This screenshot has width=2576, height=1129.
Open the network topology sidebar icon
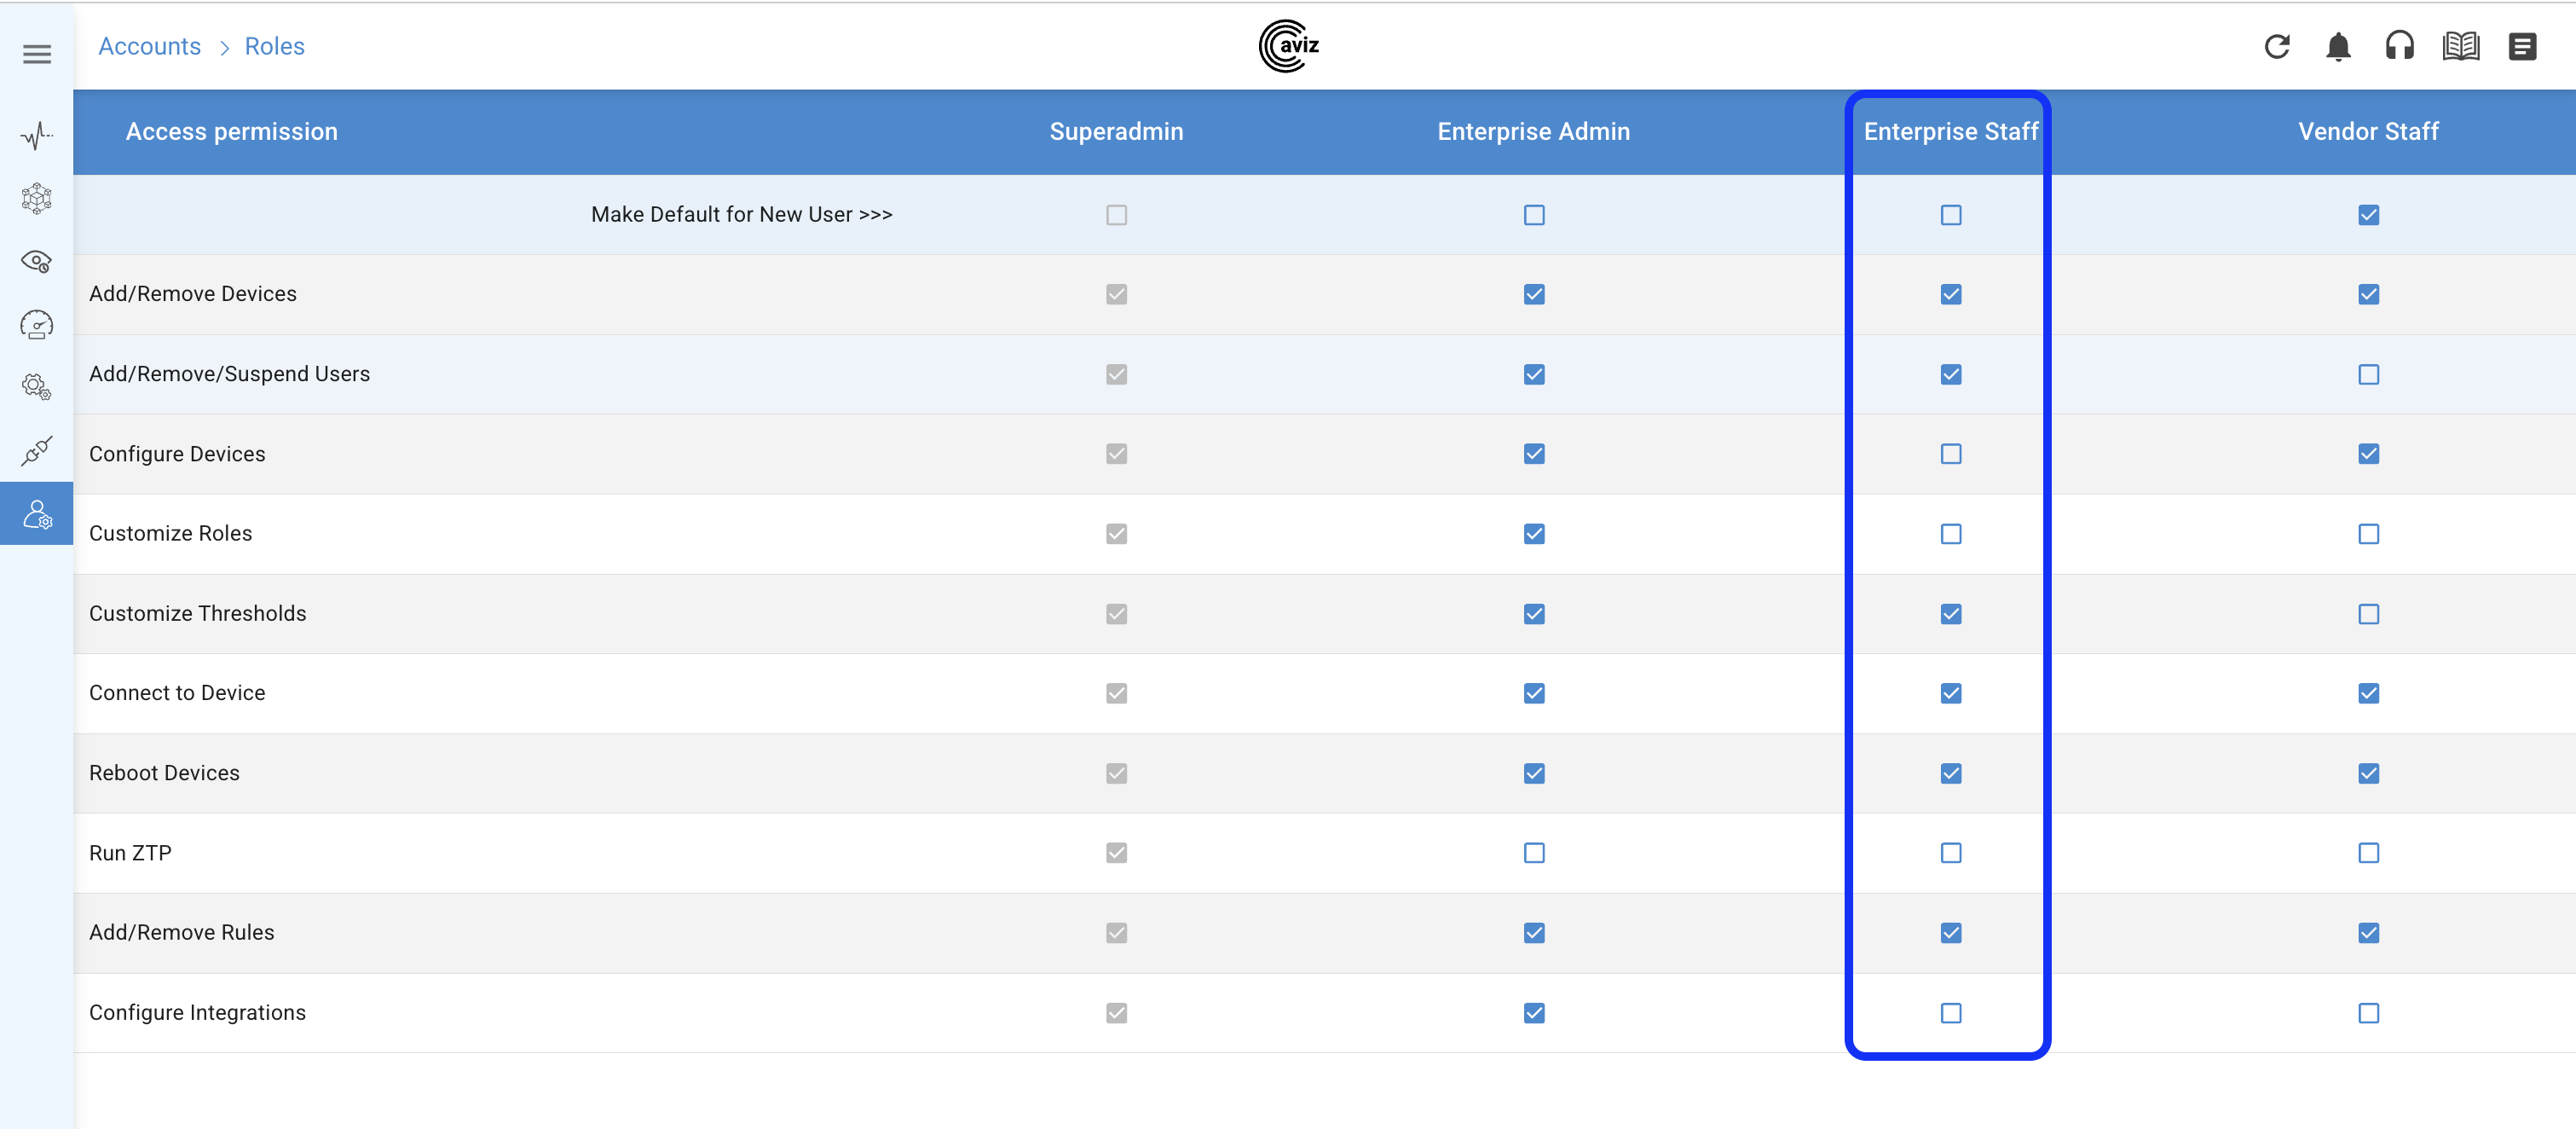(x=37, y=198)
